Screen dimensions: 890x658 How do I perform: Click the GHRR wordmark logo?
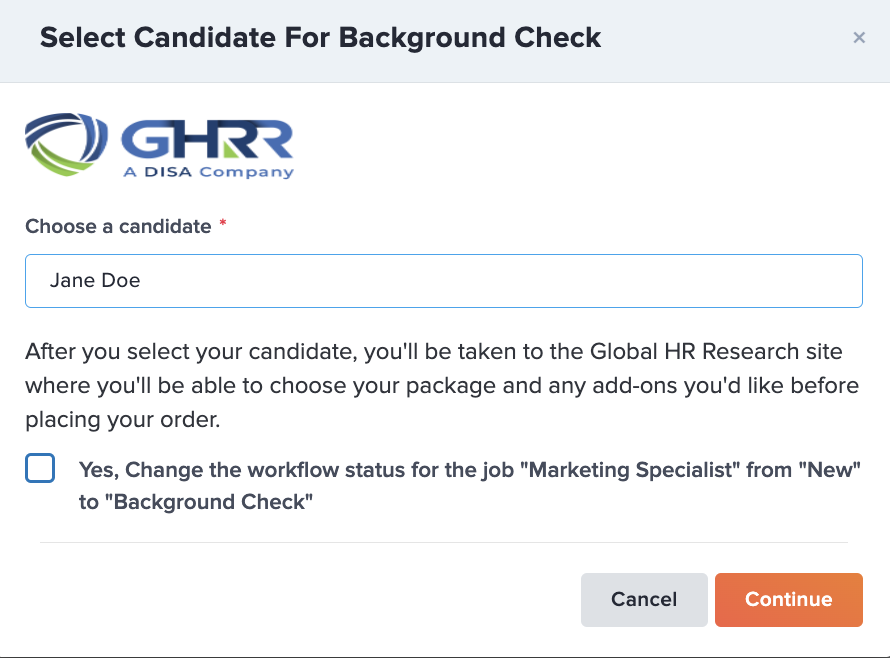point(207,139)
